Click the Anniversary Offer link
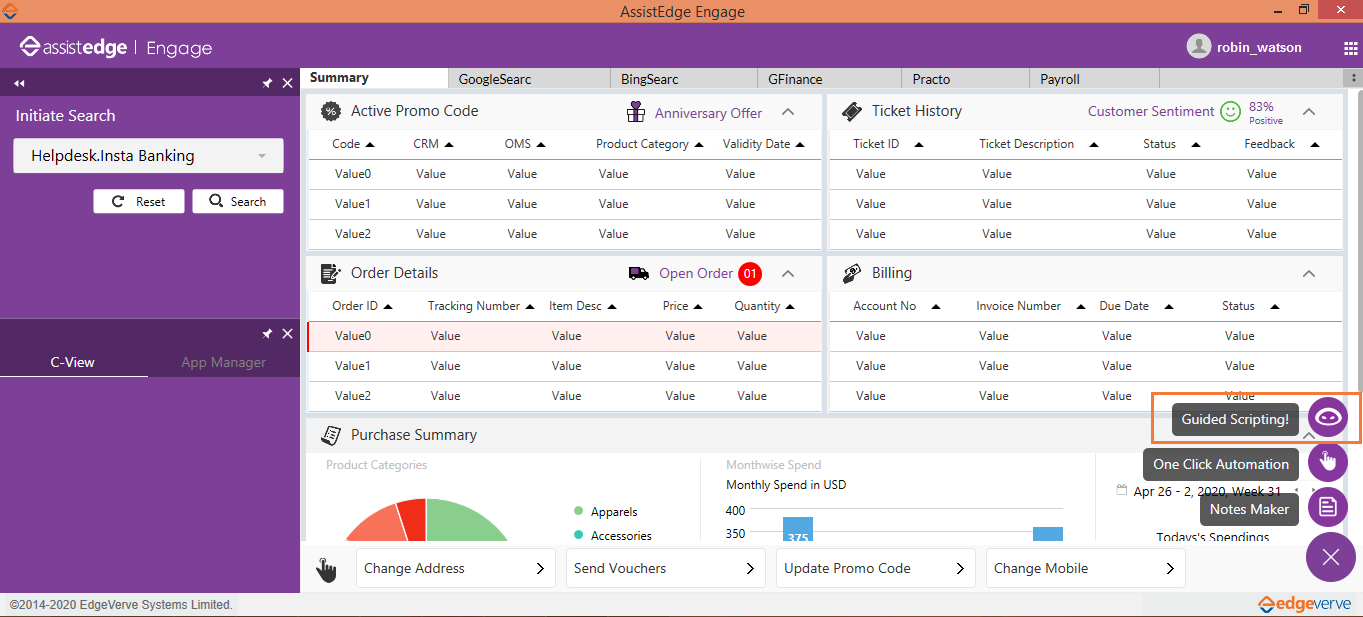This screenshot has height=617, width=1363. point(708,113)
